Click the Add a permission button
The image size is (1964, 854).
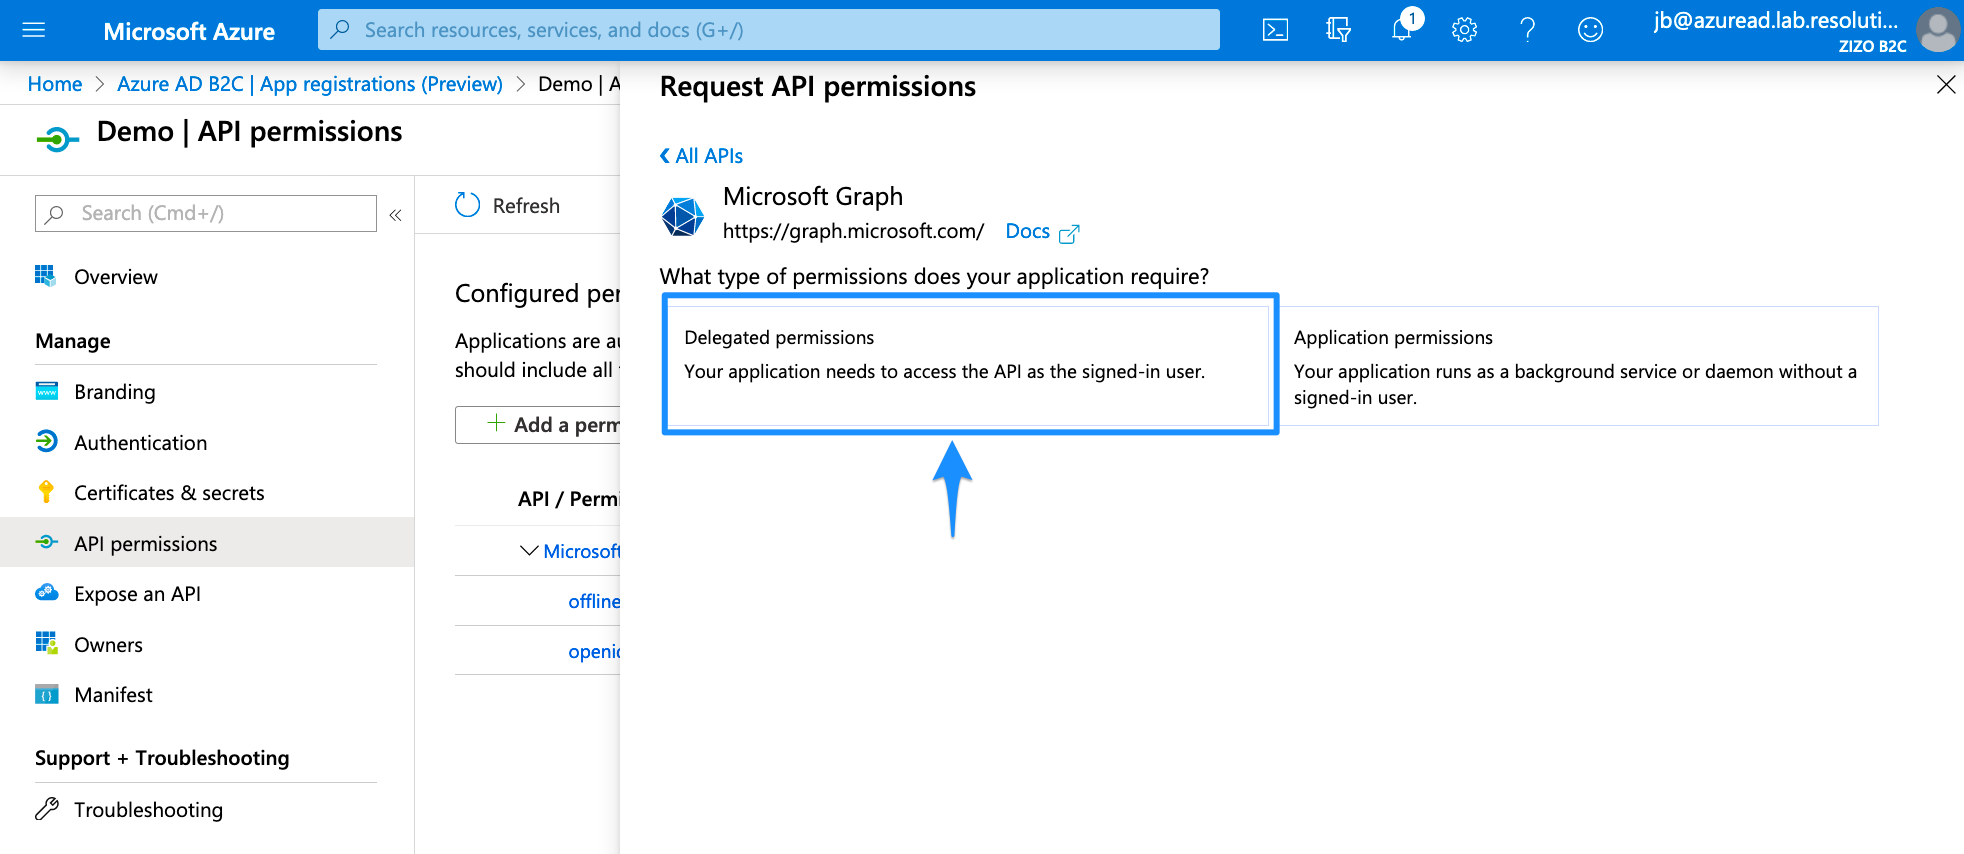pyautogui.click(x=538, y=425)
